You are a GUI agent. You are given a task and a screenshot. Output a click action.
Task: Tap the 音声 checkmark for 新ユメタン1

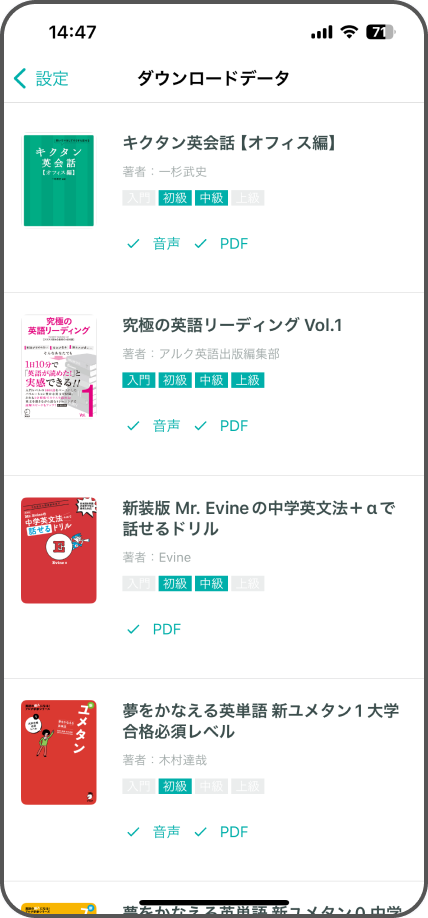point(133,832)
